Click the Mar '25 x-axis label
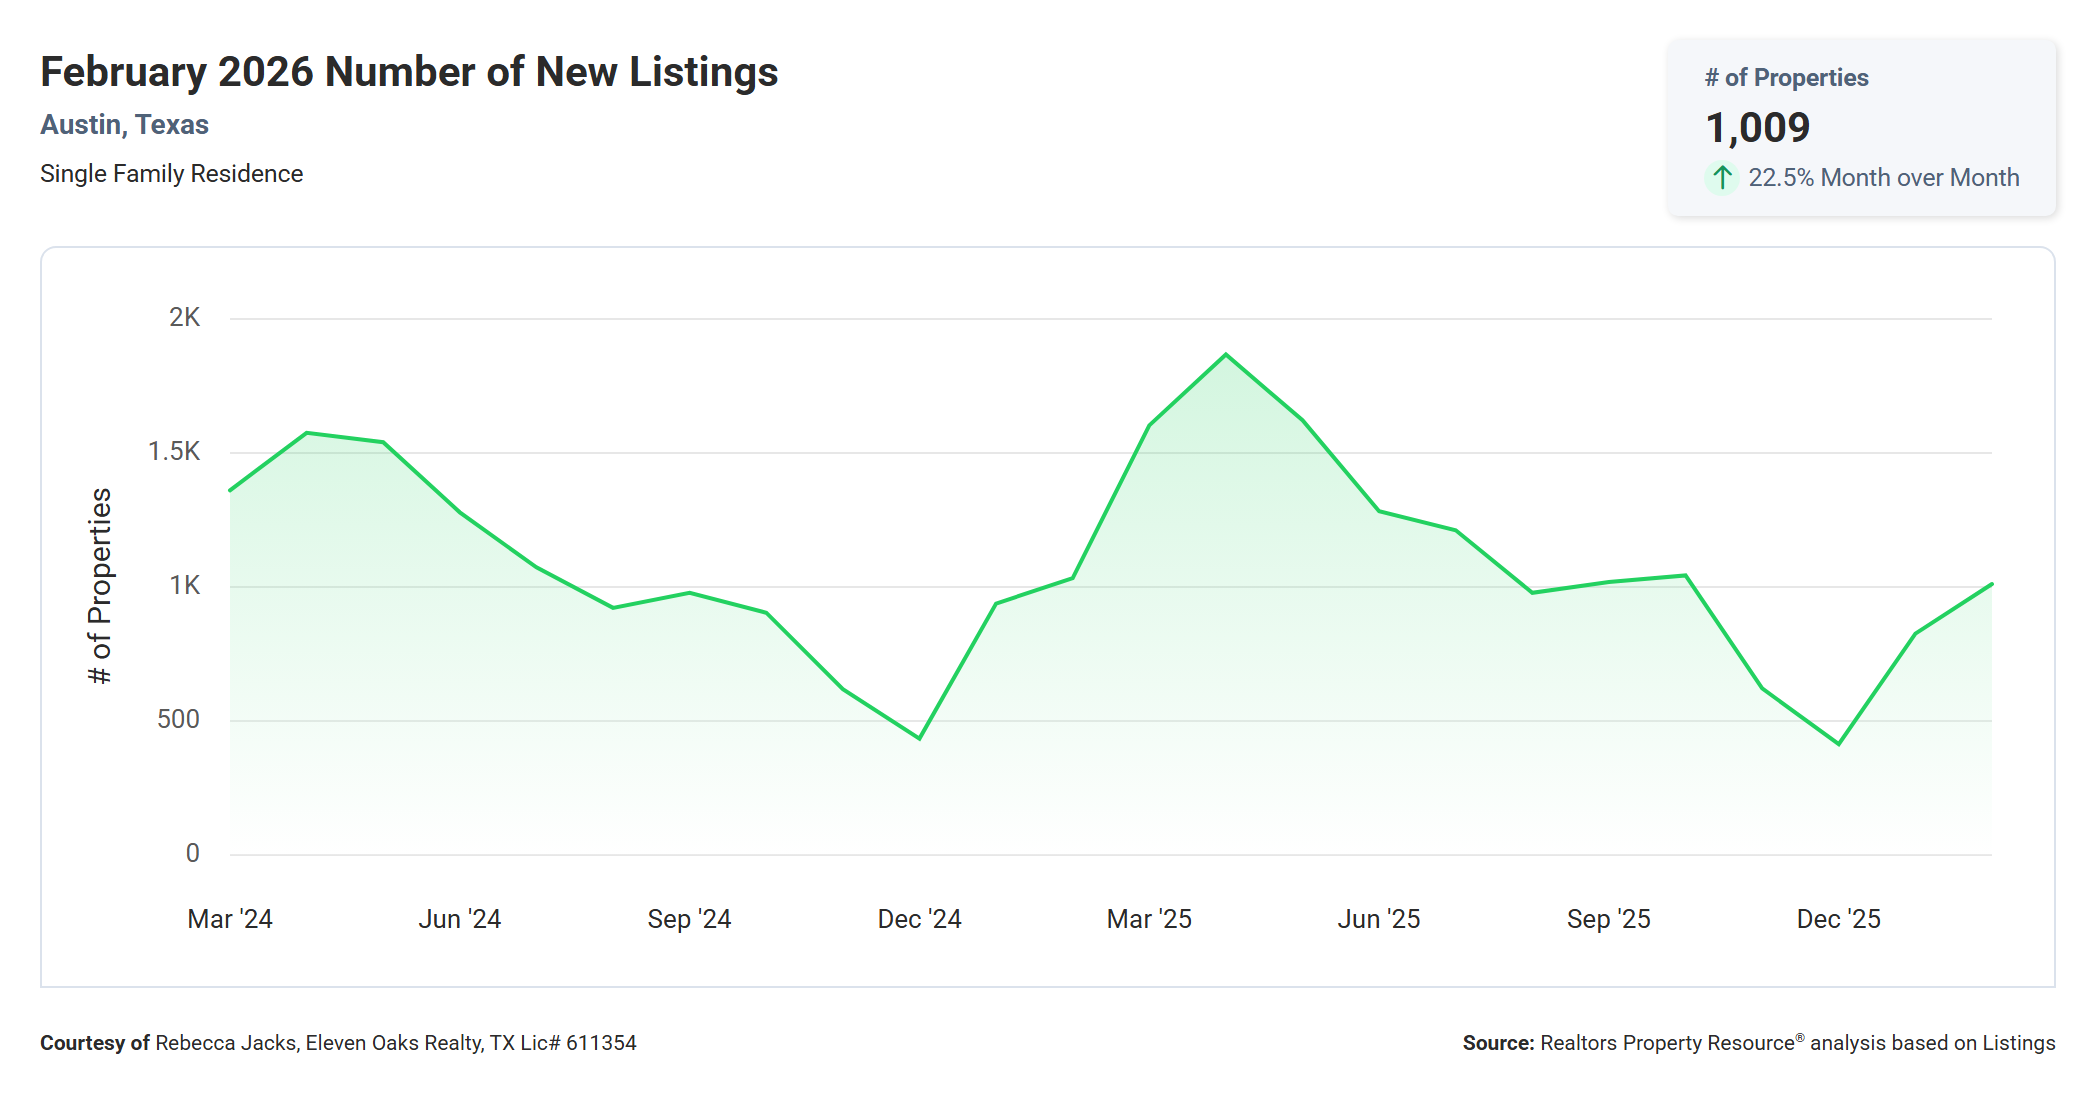Screen dimensions: 2096x1100 [x=1149, y=919]
